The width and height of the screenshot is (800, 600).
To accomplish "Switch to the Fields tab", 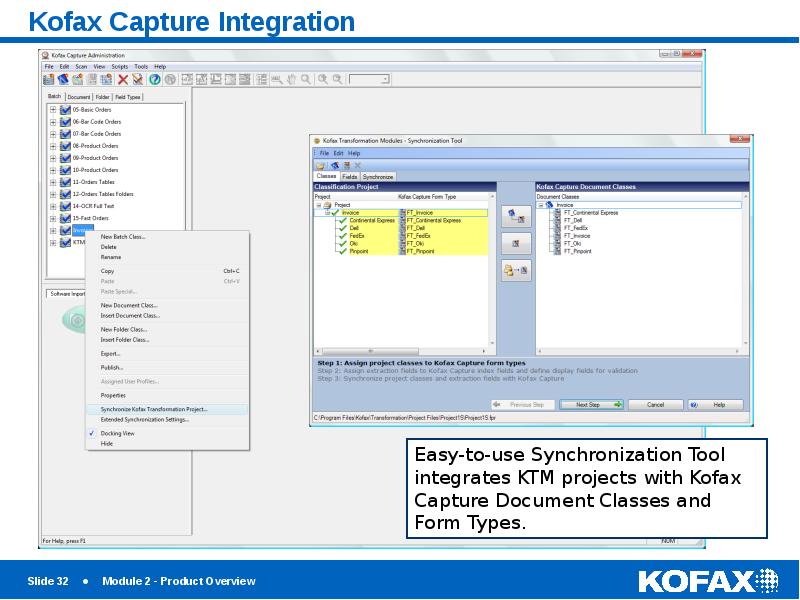I will tap(351, 177).
